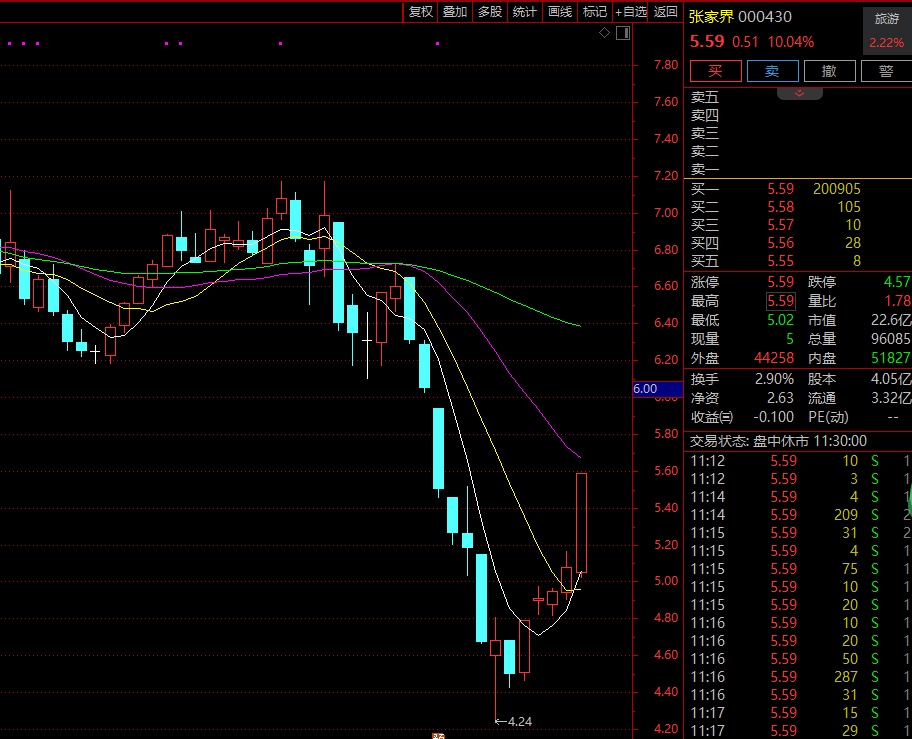The height and width of the screenshot is (739, 912).
Task: Expand the order book with red chevron
Action: click(799, 93)
